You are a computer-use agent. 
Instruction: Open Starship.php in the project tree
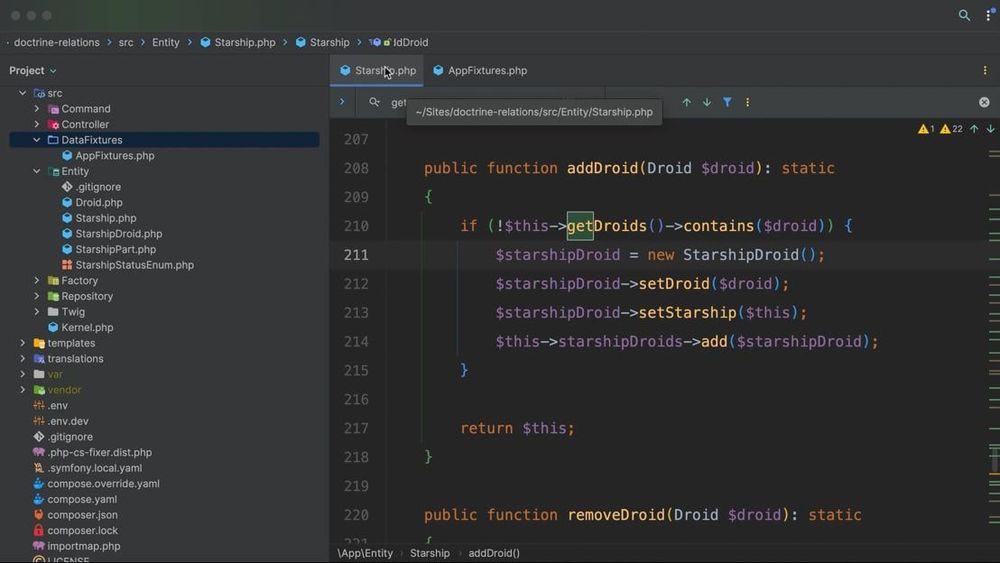coord(105,218)
